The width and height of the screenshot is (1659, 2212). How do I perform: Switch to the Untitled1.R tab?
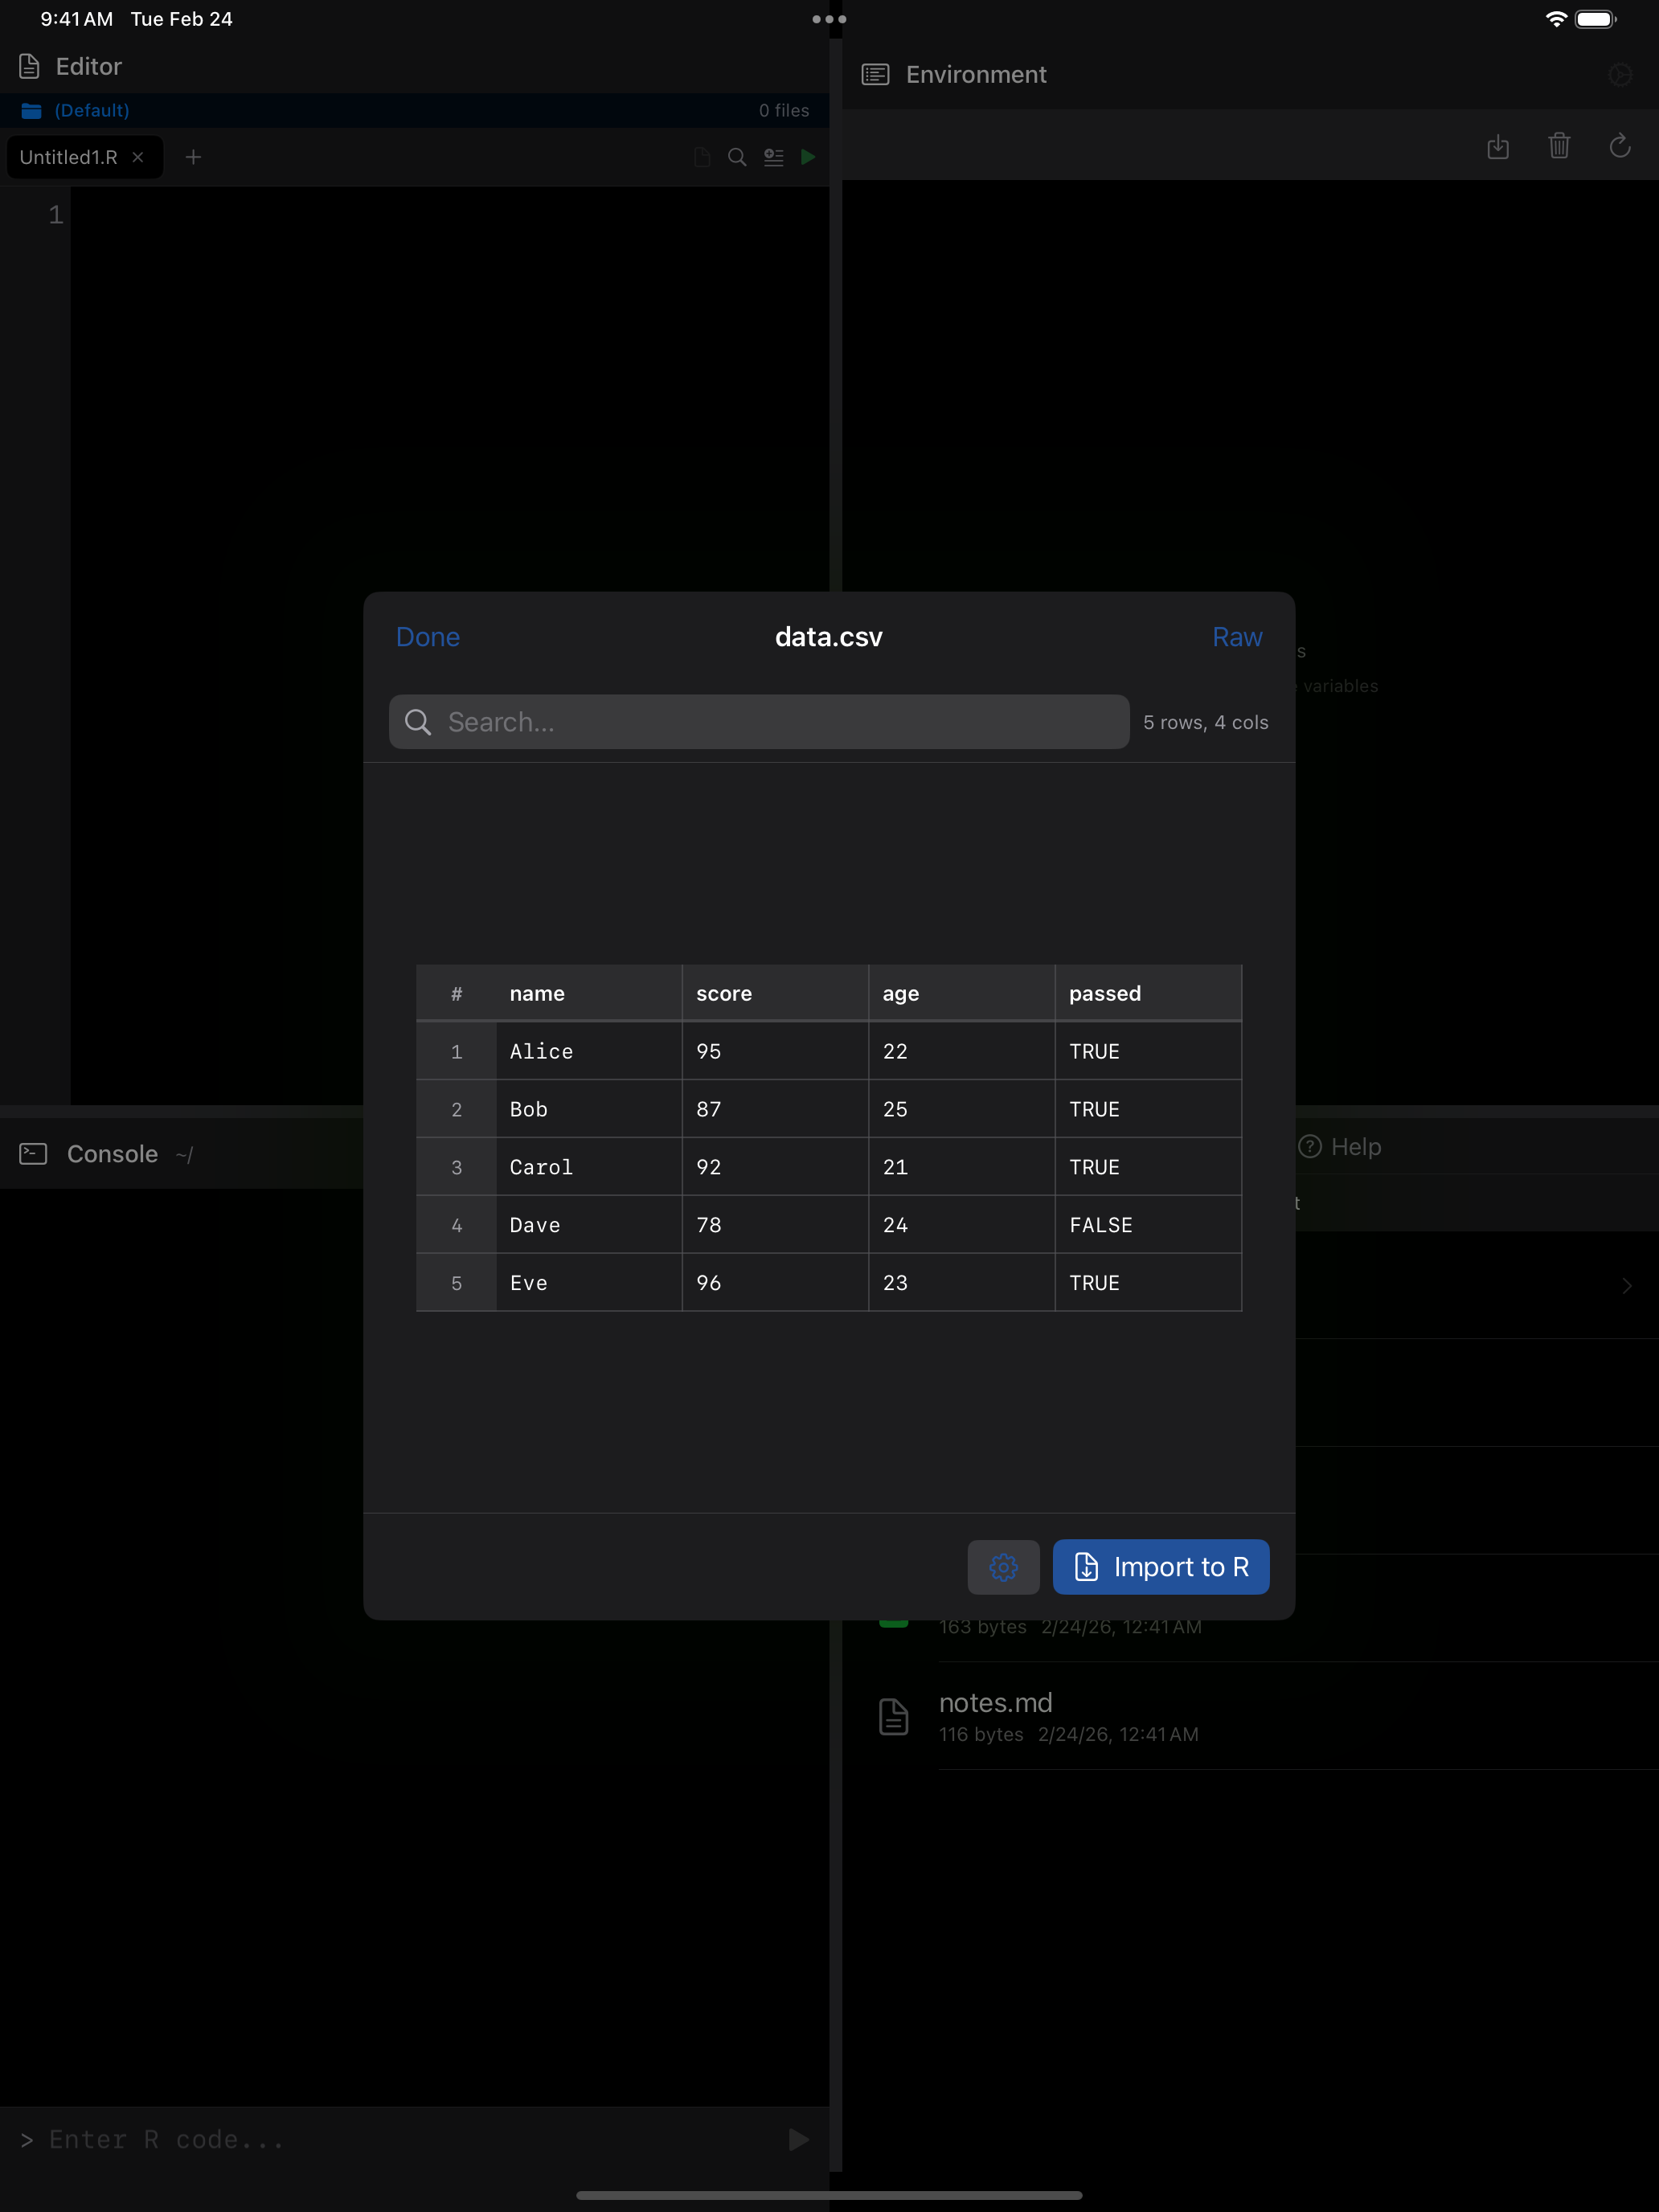click(68, 157)
